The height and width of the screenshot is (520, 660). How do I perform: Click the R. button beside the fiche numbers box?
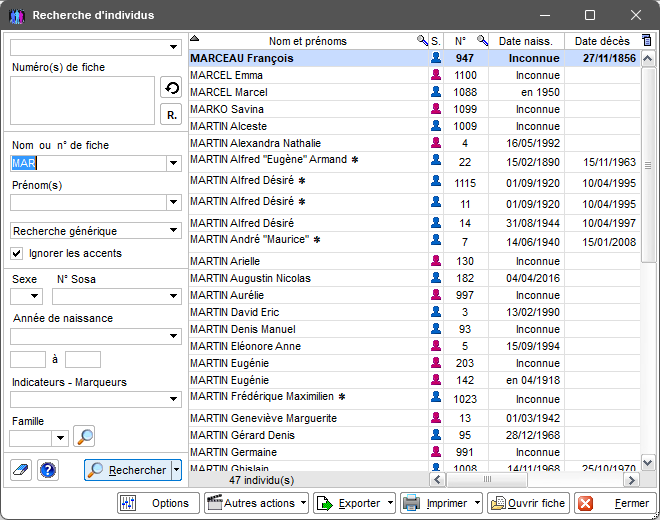[171, 115]
